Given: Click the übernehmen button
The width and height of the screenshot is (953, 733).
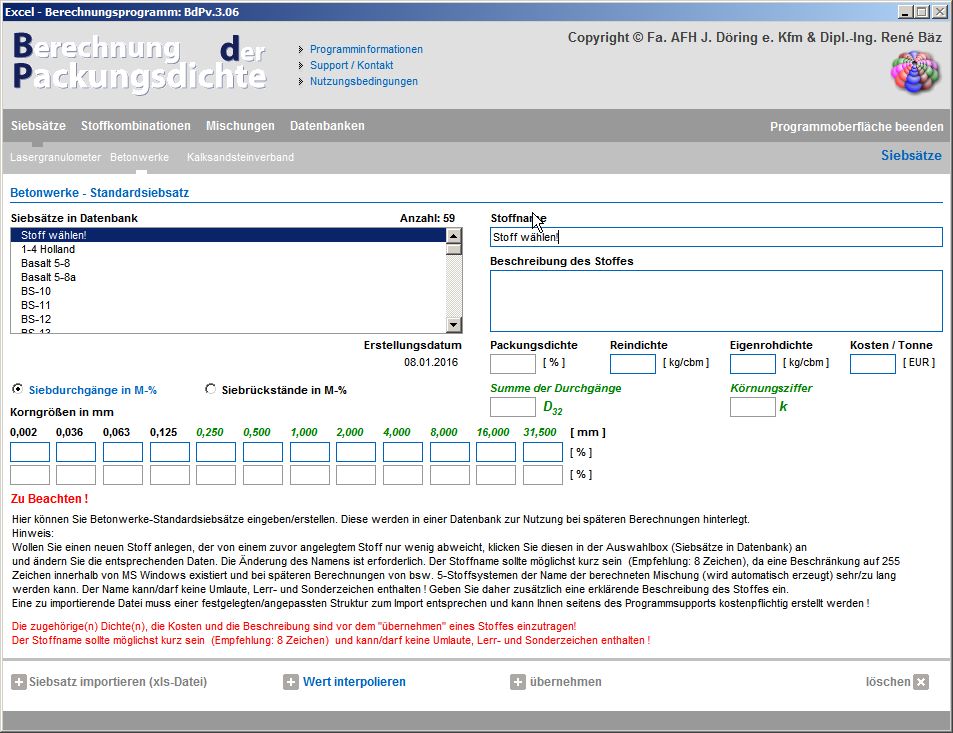Looking at the screenshot, I should 565,682.
